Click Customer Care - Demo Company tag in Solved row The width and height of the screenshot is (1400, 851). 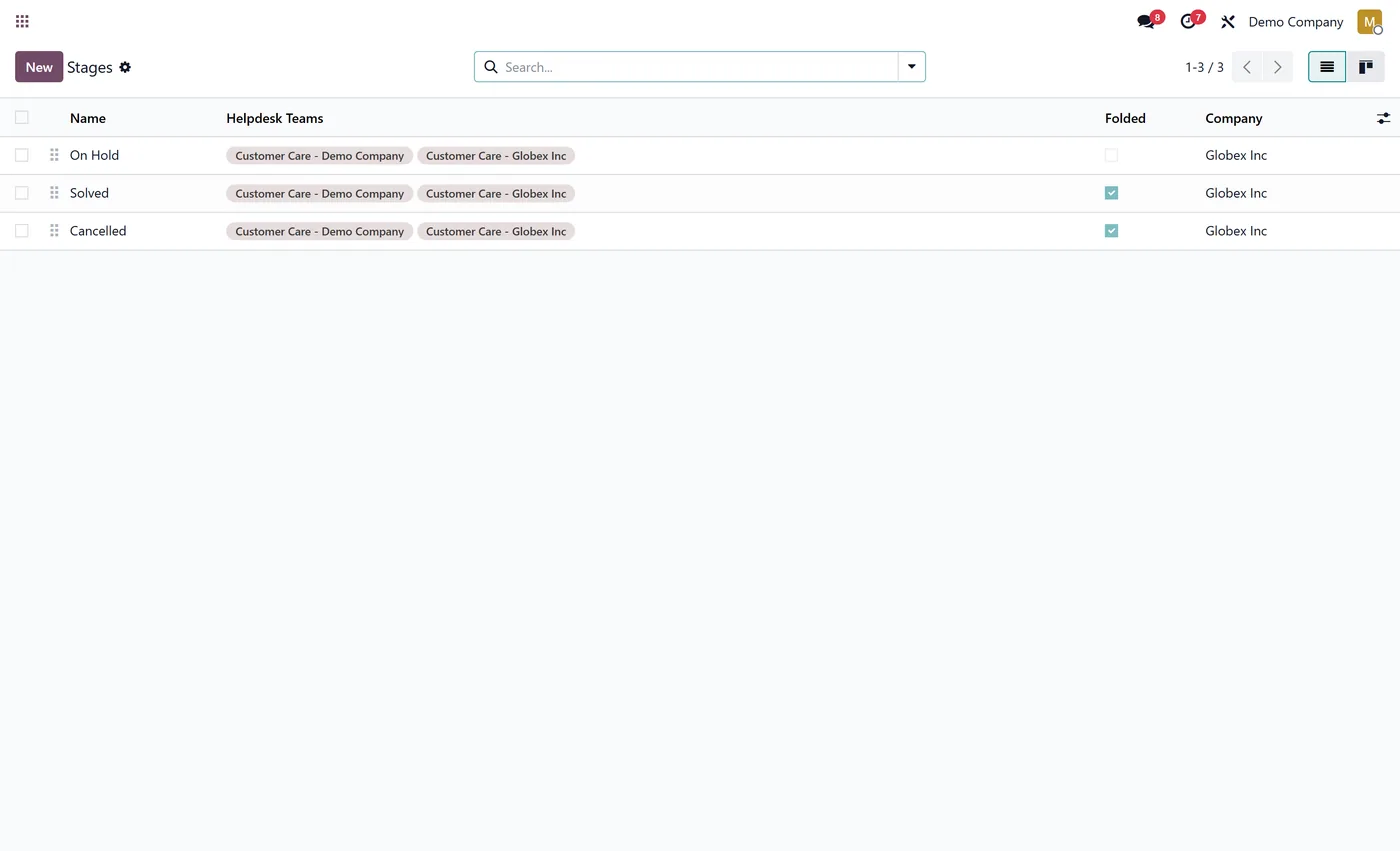coord(319,194)
